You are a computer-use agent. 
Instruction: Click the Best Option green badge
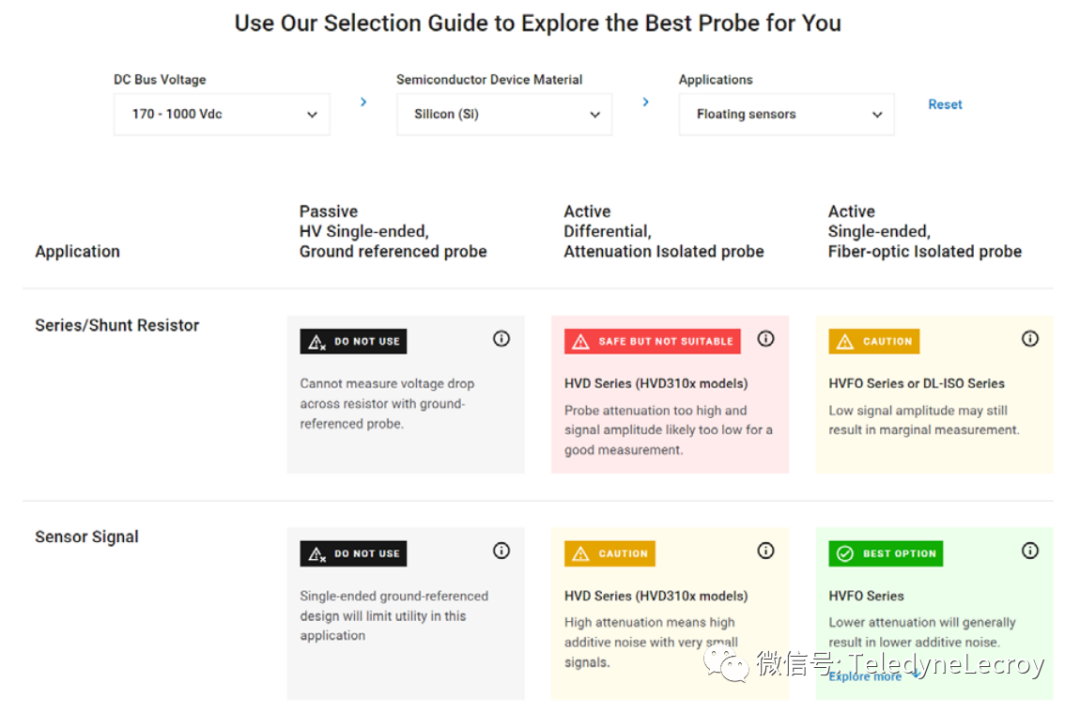point(885,553)
